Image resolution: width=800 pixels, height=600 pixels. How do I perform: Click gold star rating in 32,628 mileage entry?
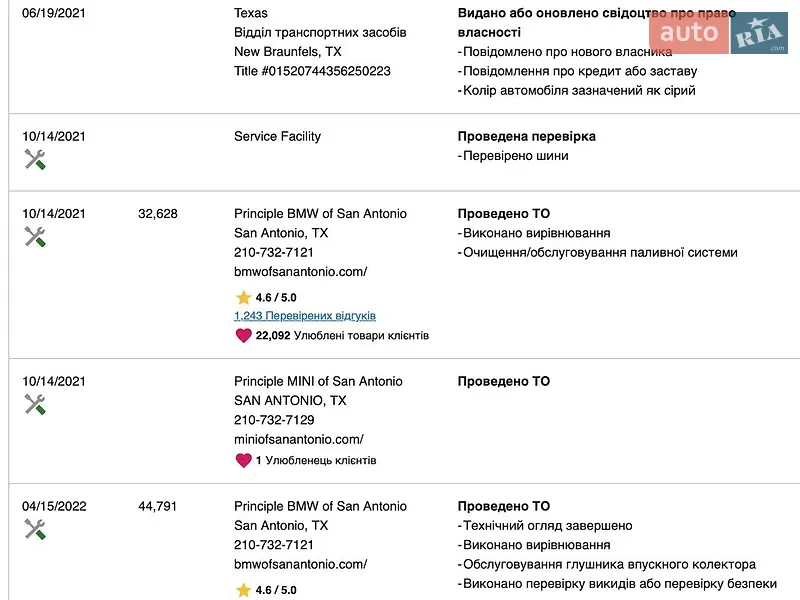243,297
